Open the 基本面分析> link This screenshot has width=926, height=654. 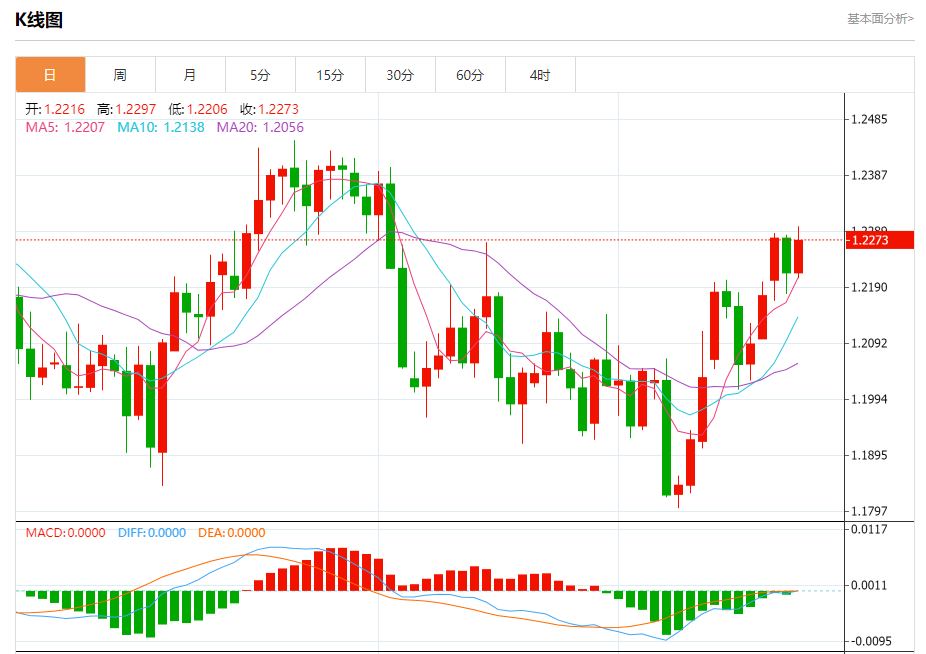(881, 19)
